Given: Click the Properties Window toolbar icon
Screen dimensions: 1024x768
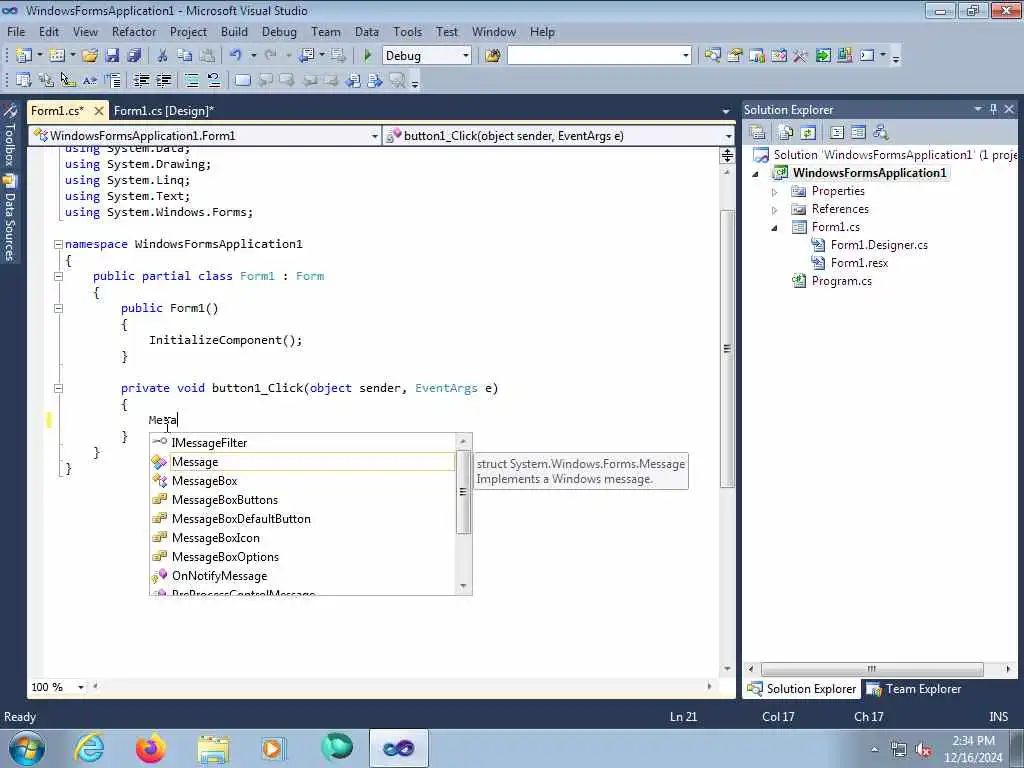Looking at the screenshot, I should (735, 56).
